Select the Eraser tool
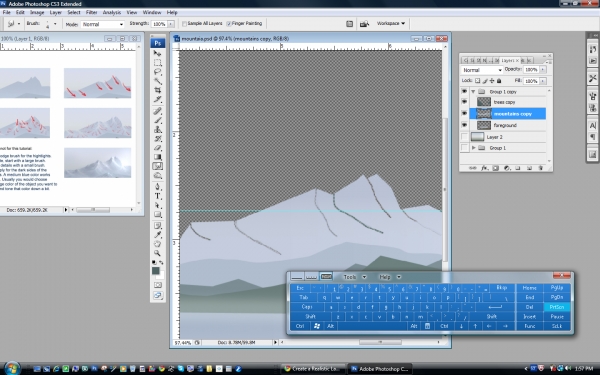 [157, 148]
